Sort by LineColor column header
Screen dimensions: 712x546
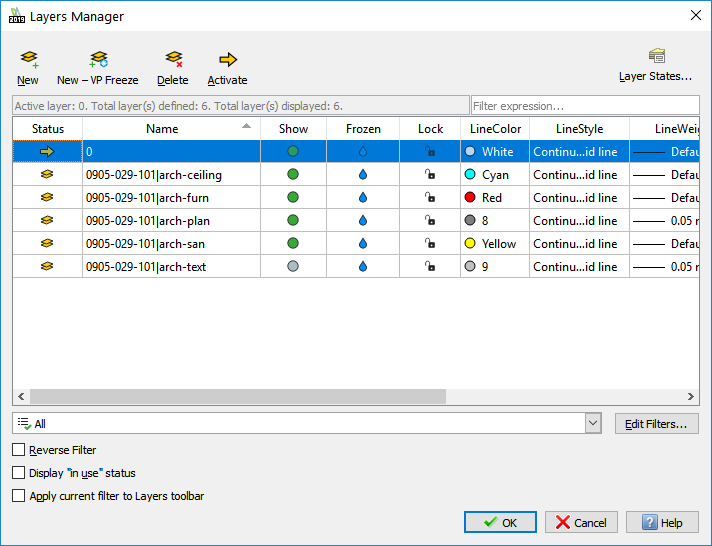[x=495, y=129]
